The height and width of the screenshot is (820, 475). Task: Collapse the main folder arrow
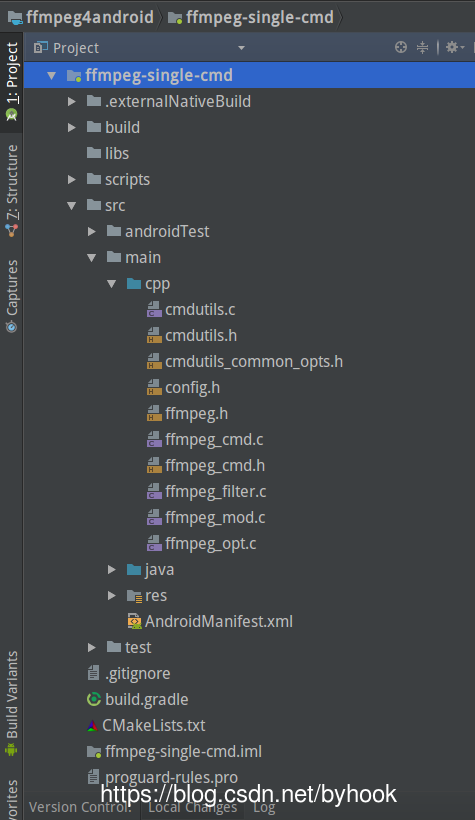coord(92,257)
